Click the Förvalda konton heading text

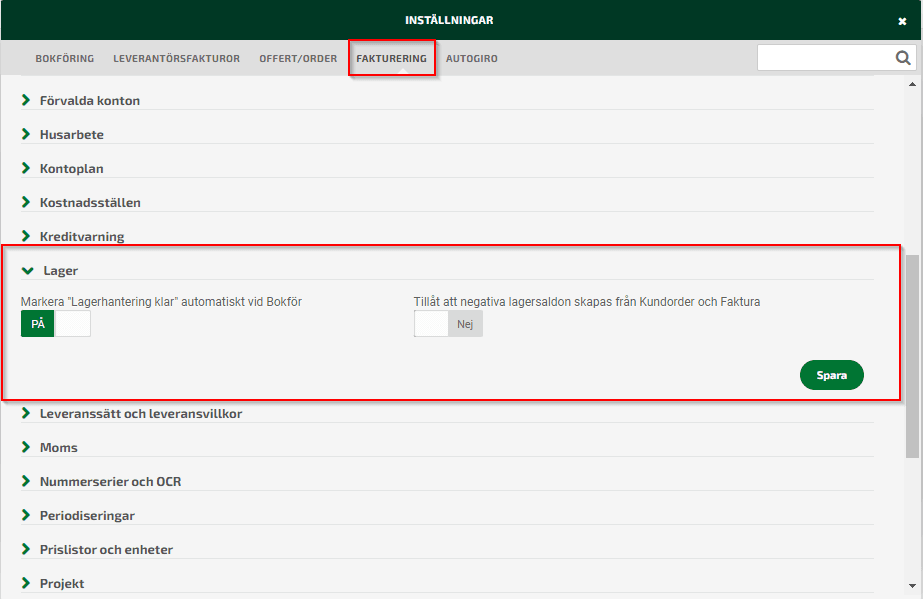pyautogui.click(x=90, y=101)
